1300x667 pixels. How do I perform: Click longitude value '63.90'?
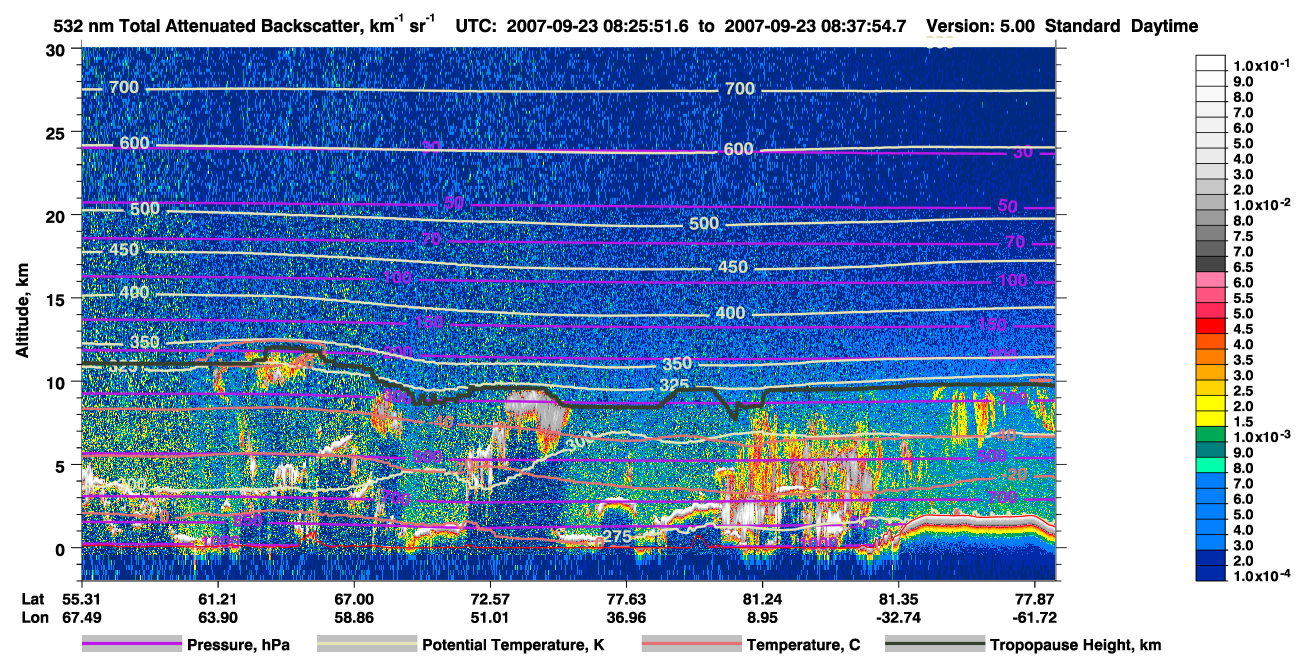tap(217, 618)
